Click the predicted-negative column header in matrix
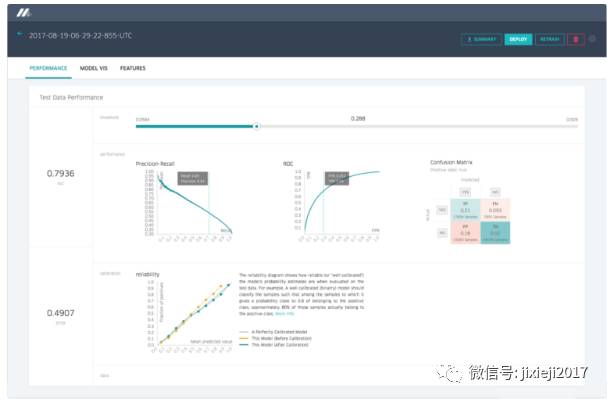Viewport: 607px width, 400px height. (x=495, y=192)
